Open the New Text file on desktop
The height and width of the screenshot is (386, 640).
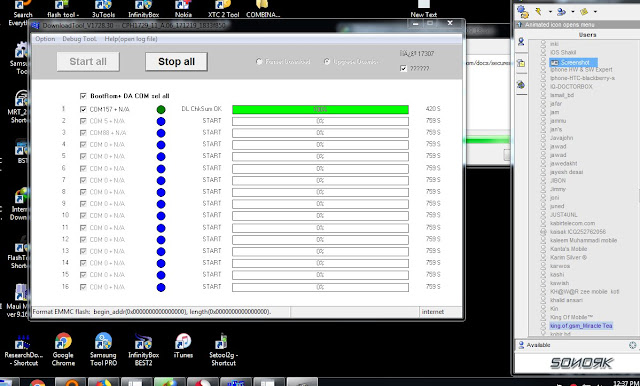pos(423,9)
